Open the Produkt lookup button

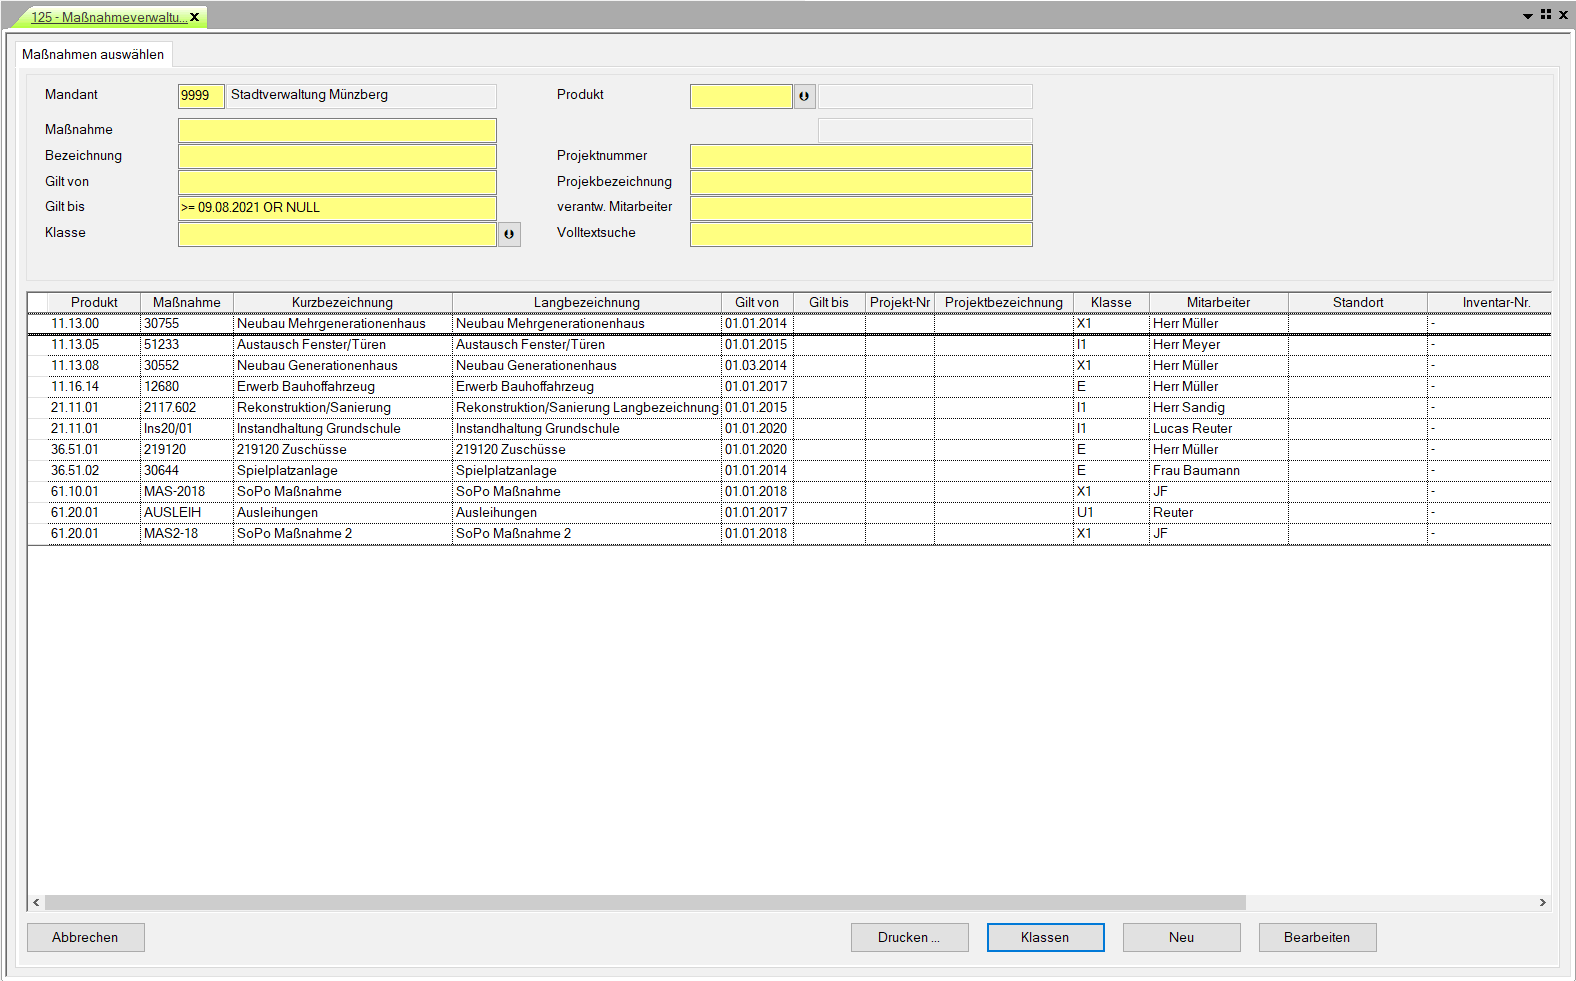(x=804, y=96)
